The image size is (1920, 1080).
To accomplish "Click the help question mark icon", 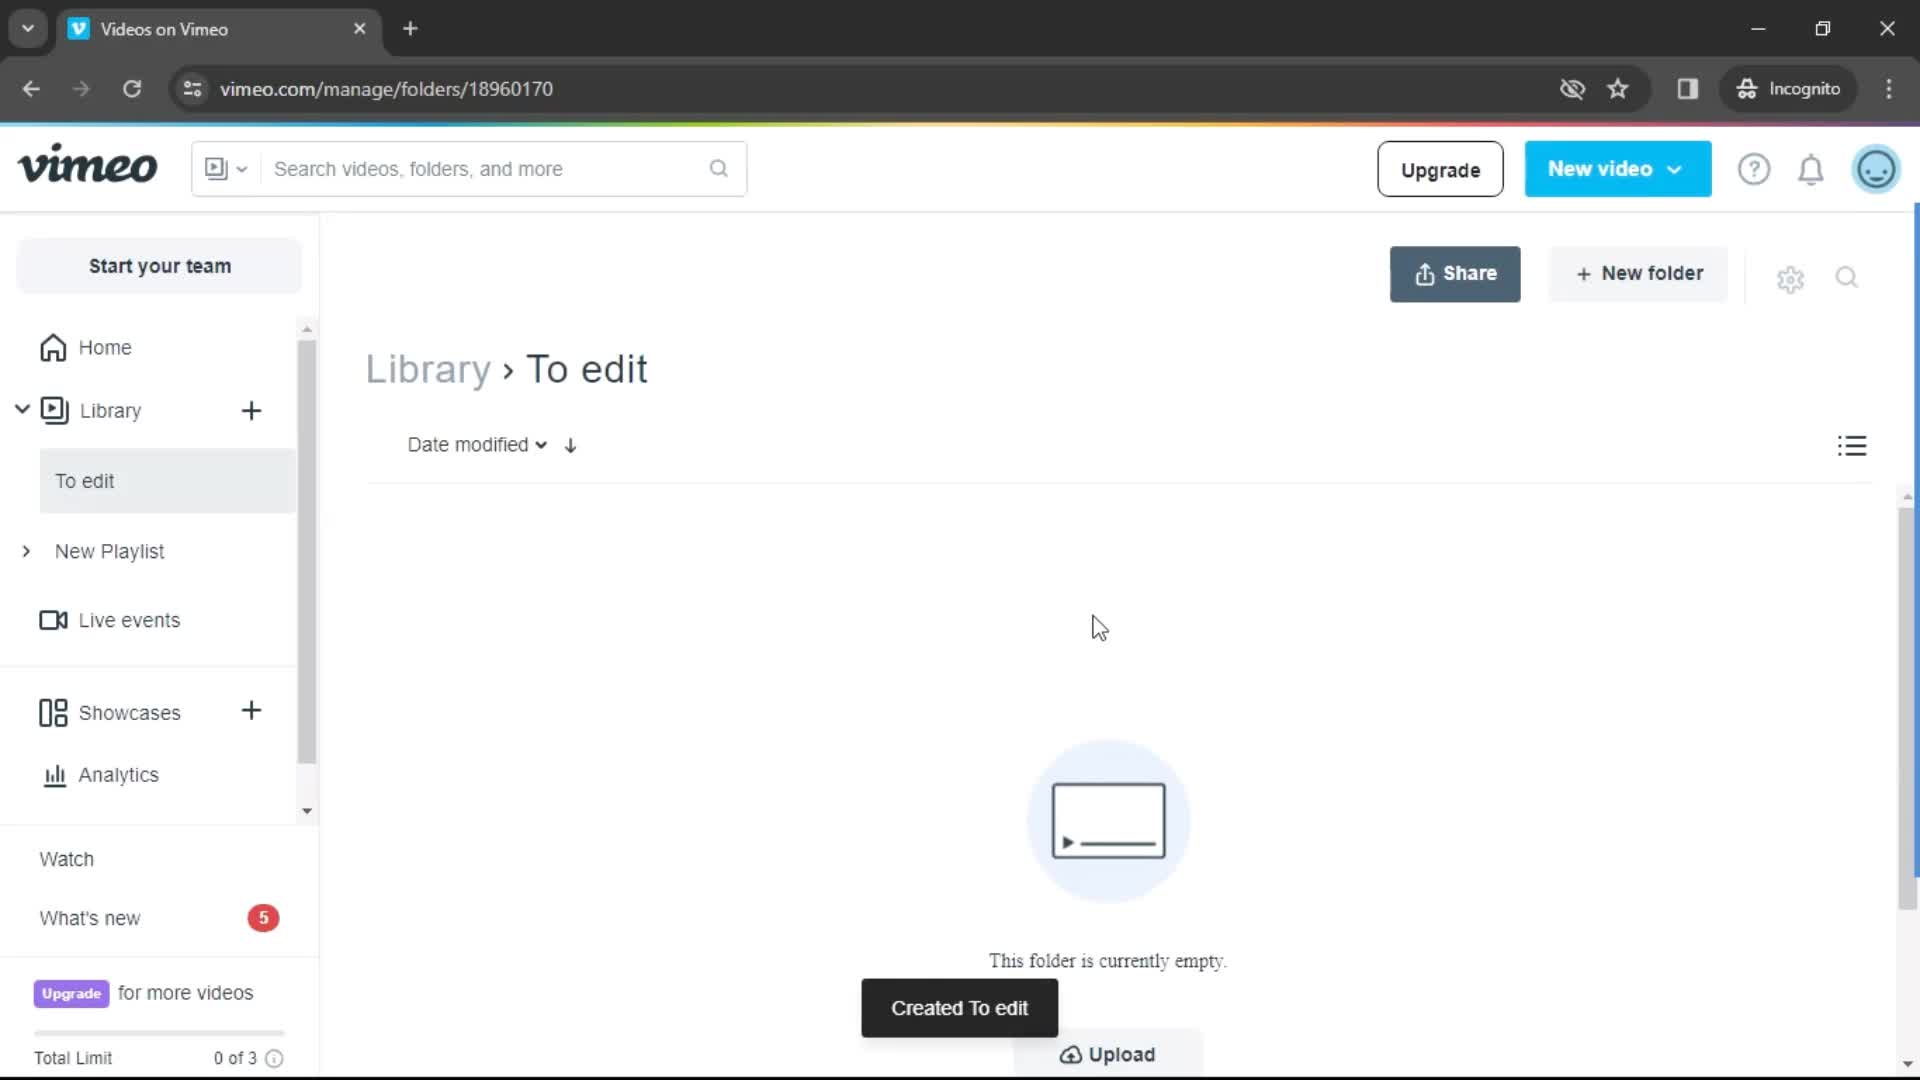I will [x=1754, y=169].
